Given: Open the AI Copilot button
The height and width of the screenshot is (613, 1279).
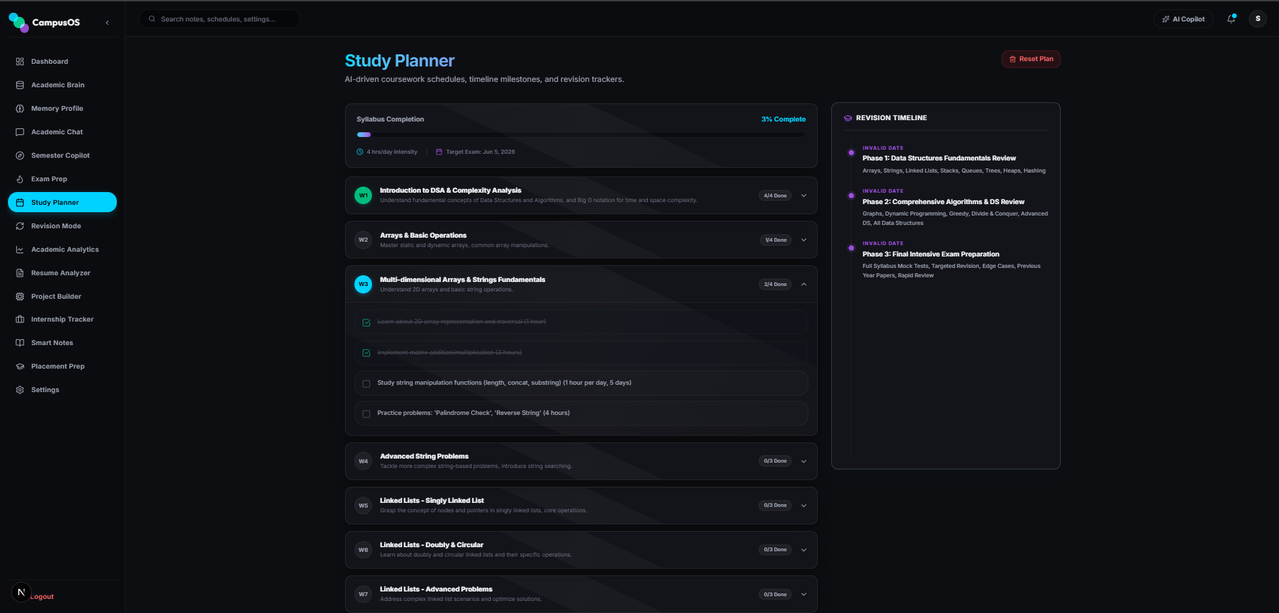Looking at the screenshot, I should 1183,19.
